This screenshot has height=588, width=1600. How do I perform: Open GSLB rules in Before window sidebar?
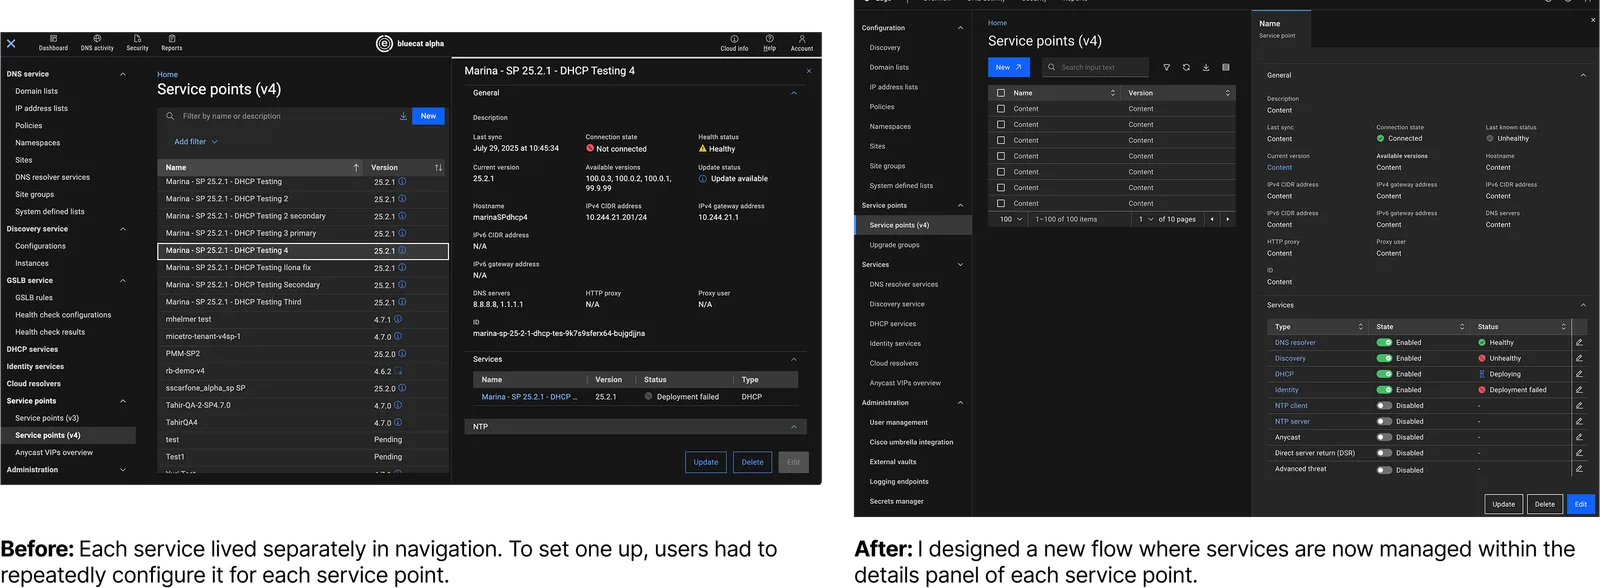[34, 297]
